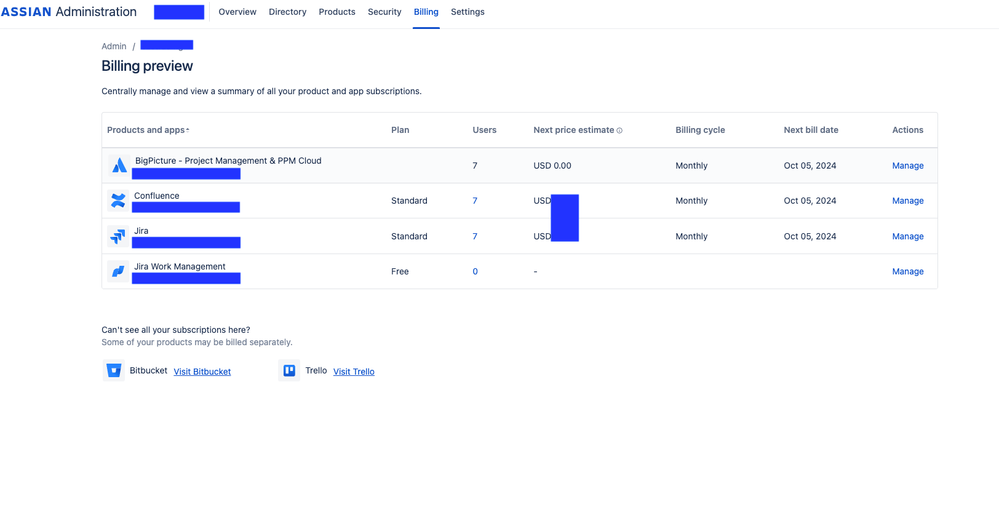Open the Billing tab
Image resolution: width=999 pixels, height=523 pixels.
pyautogui.click(x=426, y=12)
